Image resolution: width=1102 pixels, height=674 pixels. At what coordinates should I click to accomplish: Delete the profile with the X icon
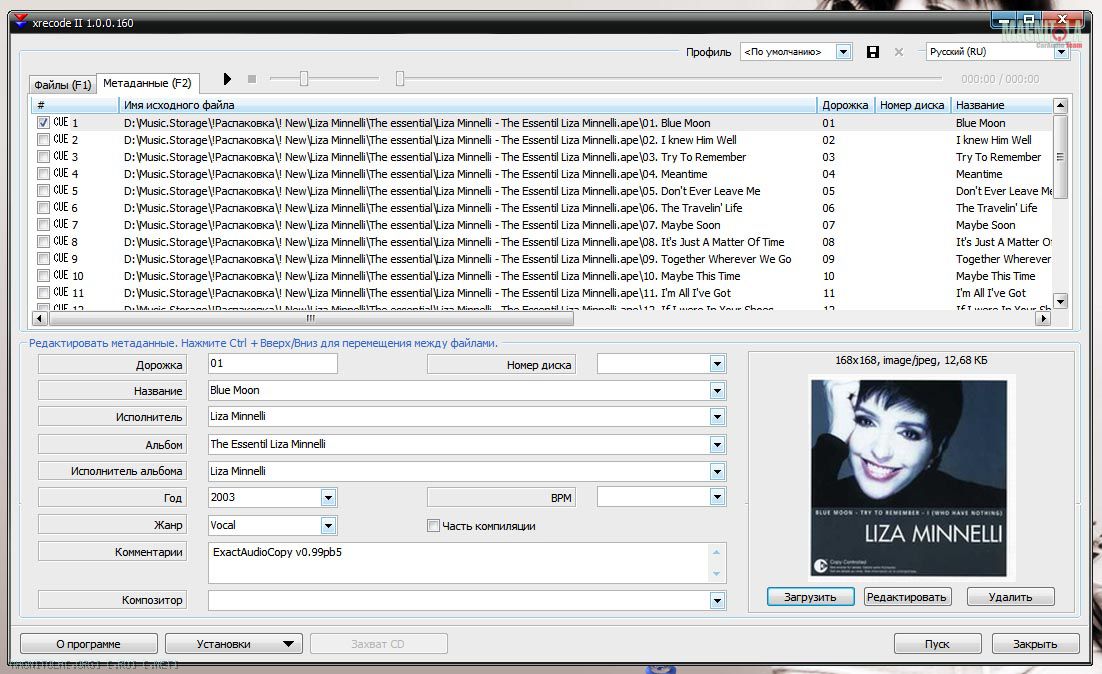point(898,52)
